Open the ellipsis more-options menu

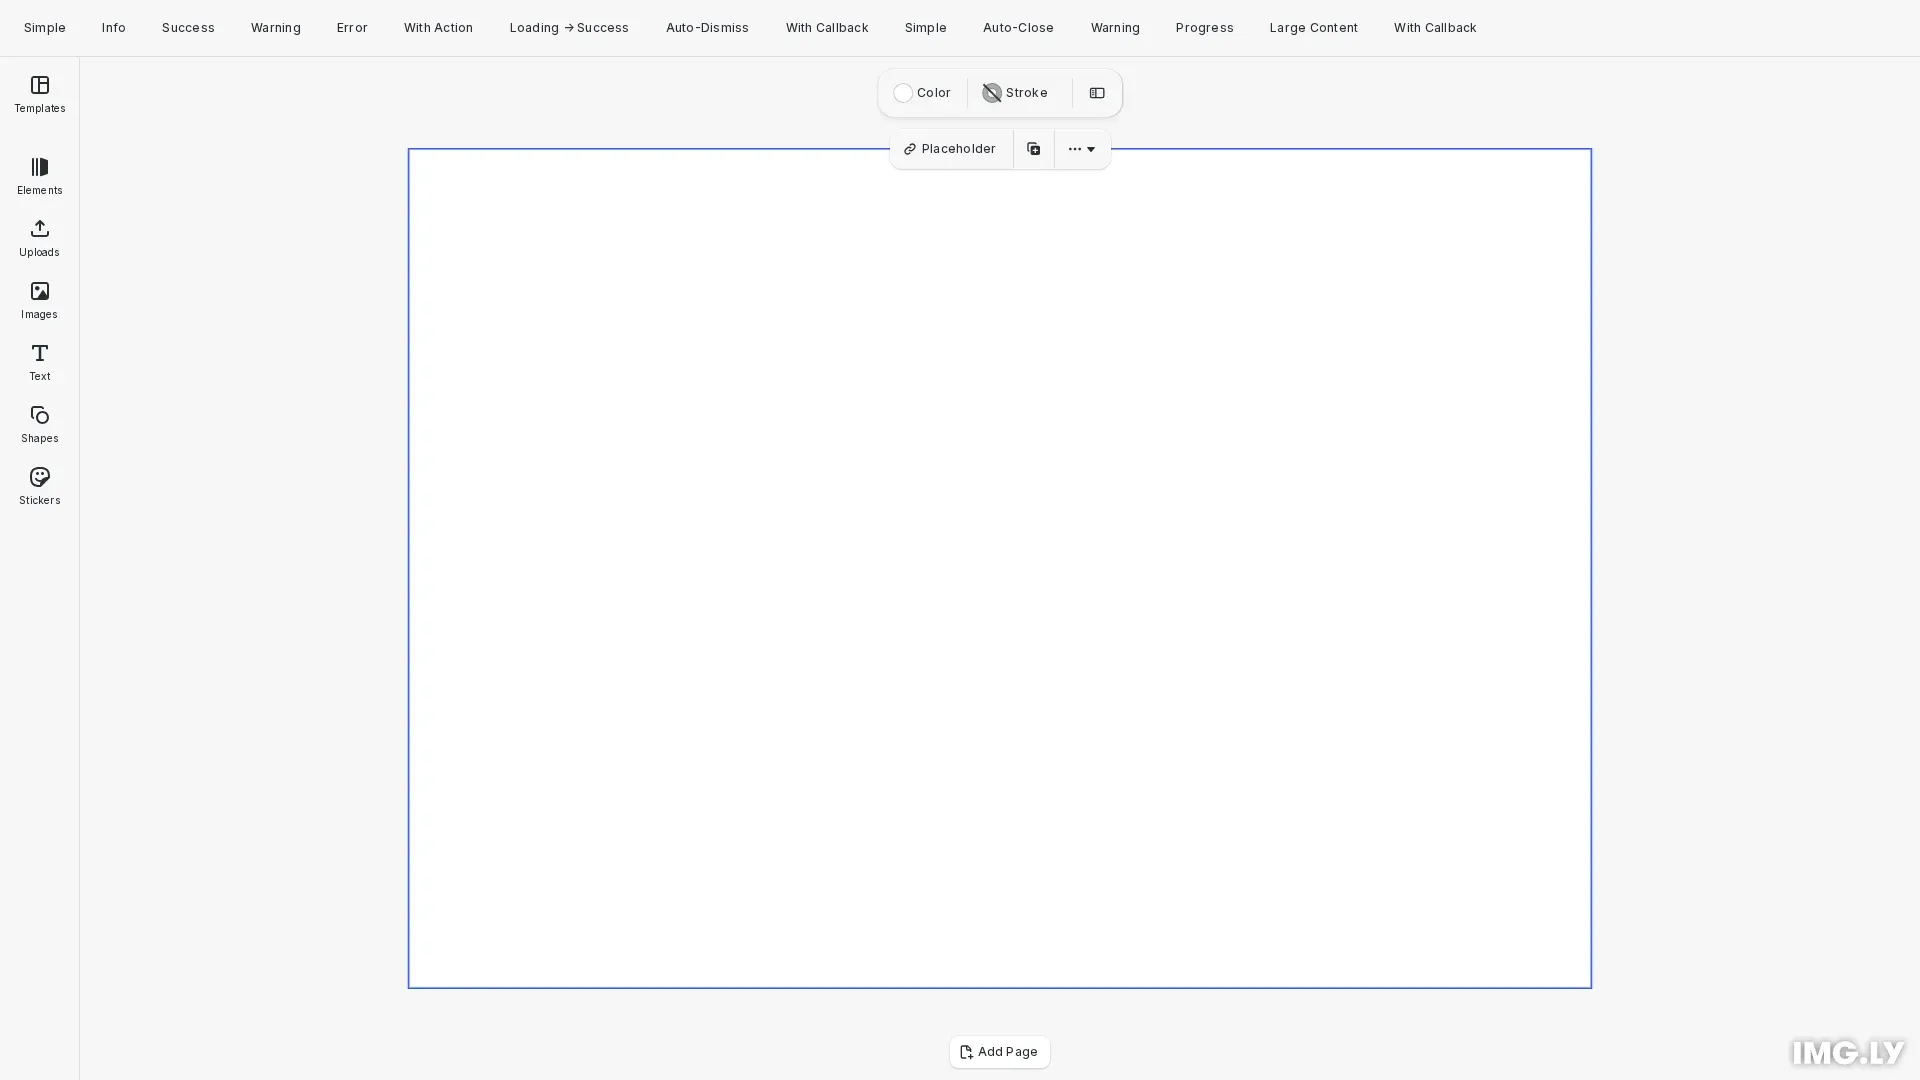(1075, 149)
